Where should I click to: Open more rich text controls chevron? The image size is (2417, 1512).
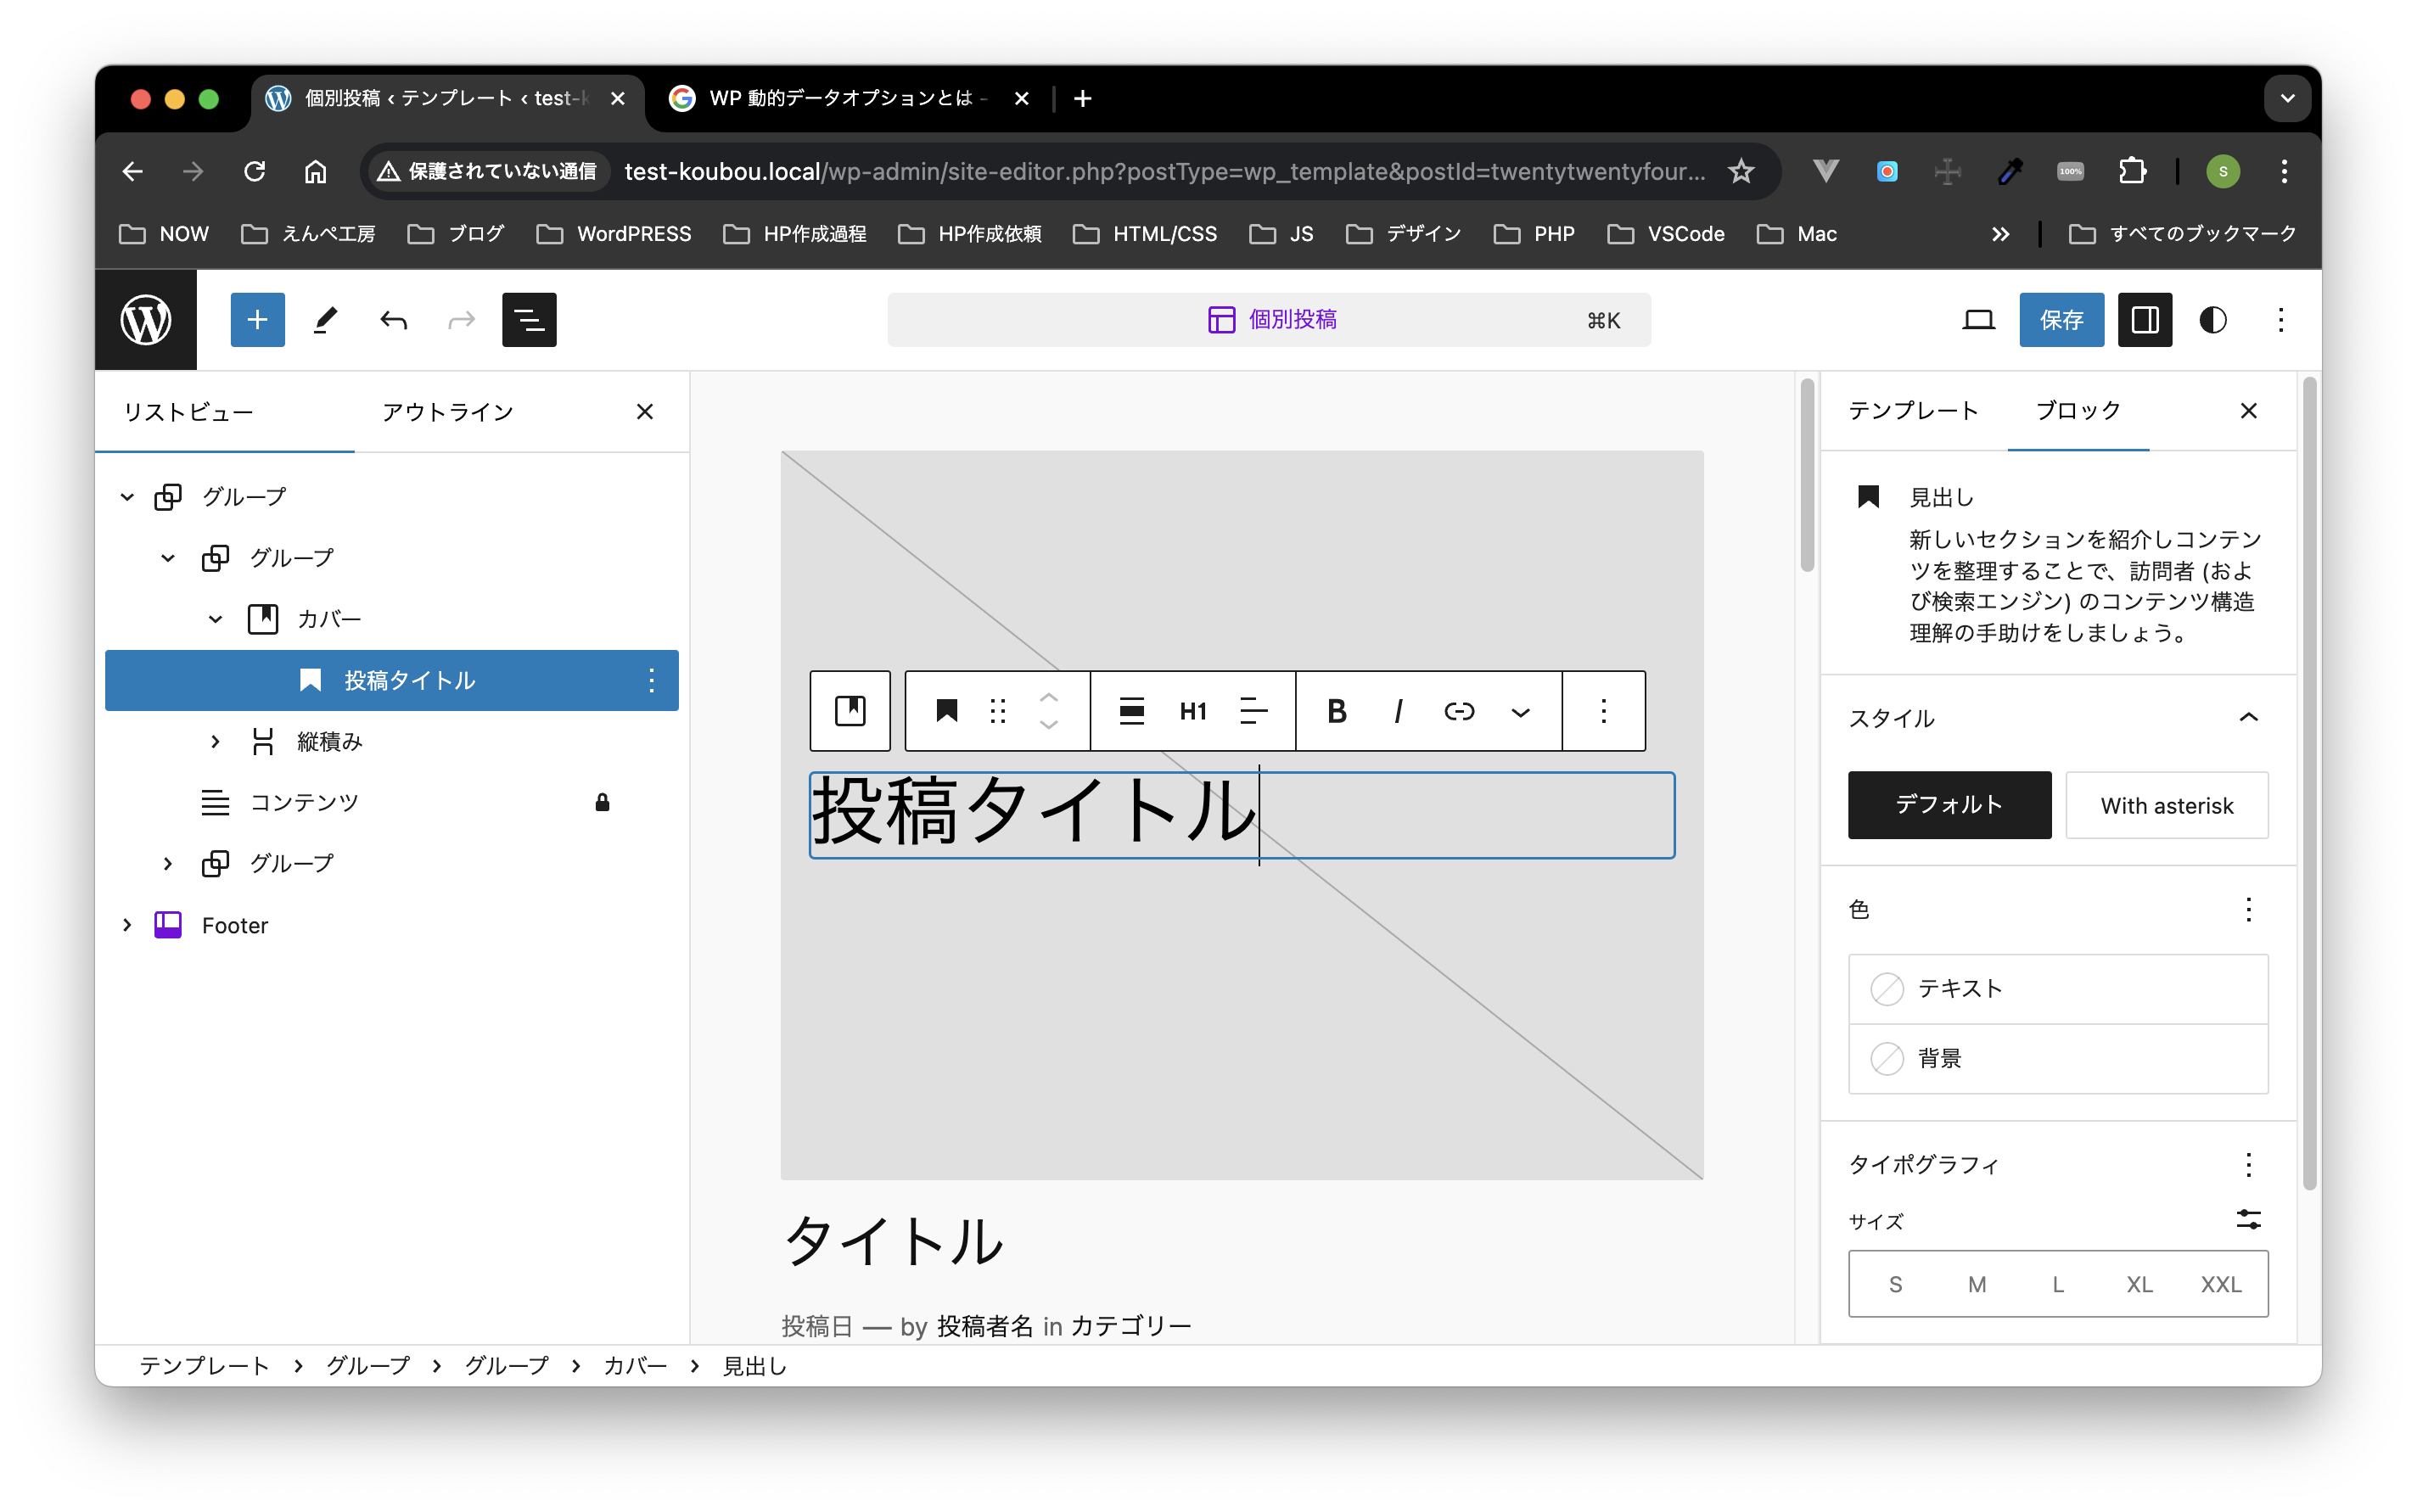pos(1520,711)
